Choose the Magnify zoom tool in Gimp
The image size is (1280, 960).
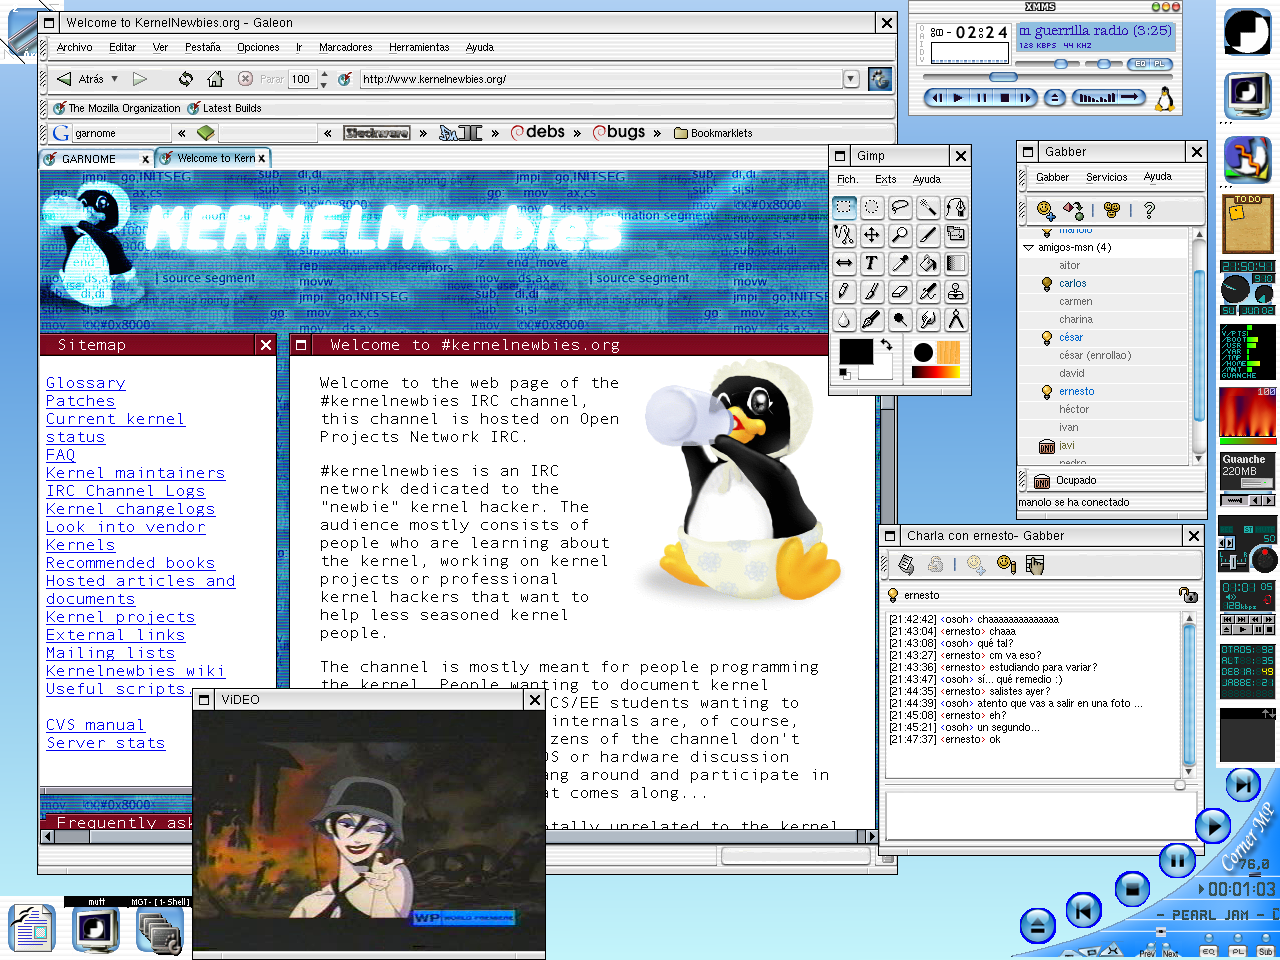[900, 235]
